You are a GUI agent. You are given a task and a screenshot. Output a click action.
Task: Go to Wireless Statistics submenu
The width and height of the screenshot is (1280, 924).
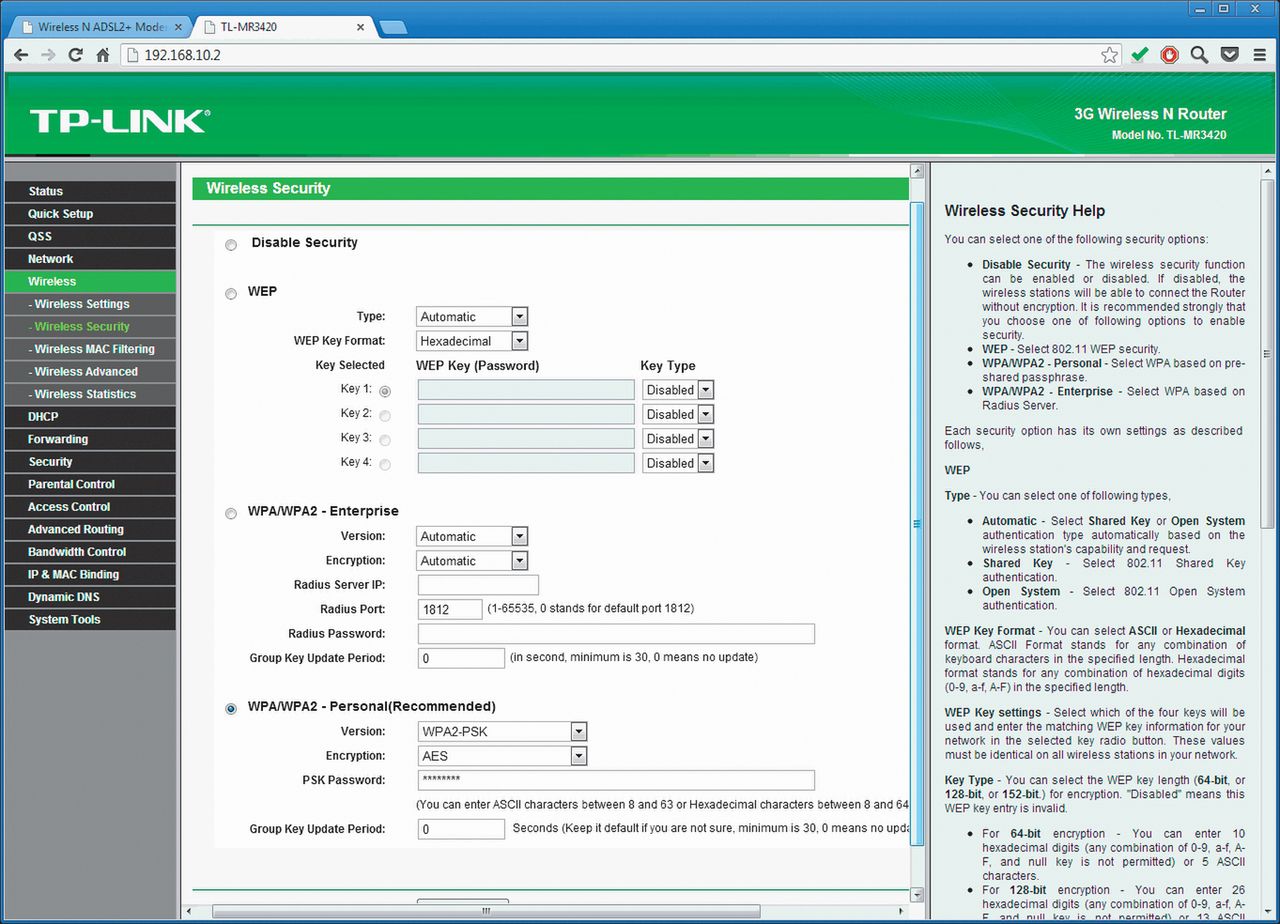90,394
